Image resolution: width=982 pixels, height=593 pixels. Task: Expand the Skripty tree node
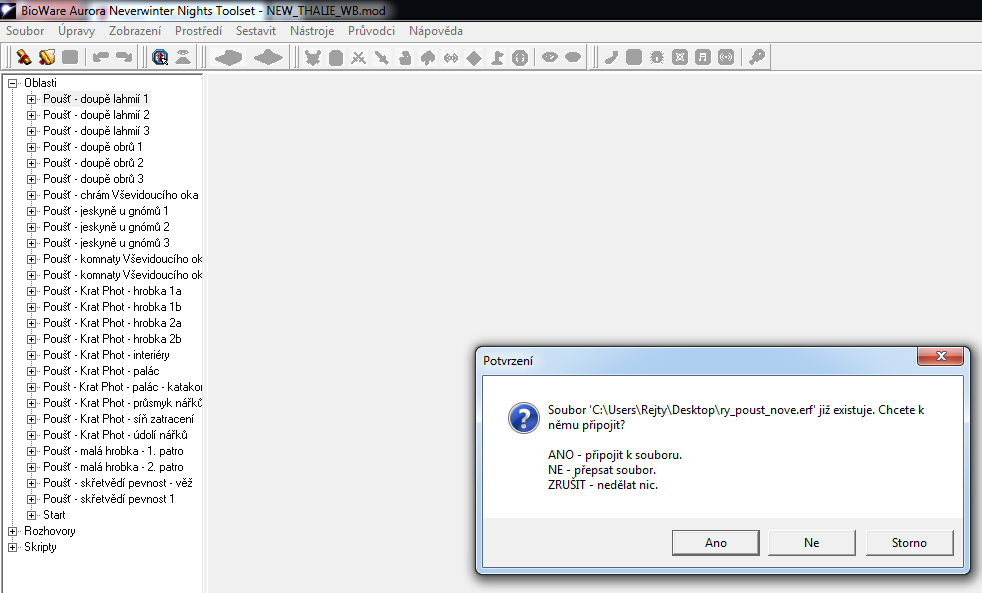pyautogui.click(x=13, y=547)
